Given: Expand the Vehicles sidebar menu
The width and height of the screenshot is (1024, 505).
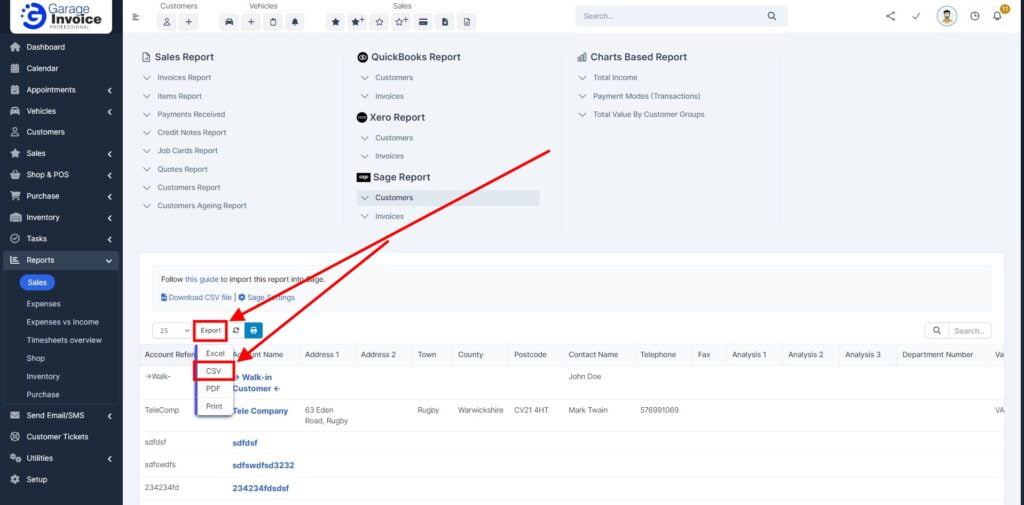Looking at the screenshot, I should (61, 111).
